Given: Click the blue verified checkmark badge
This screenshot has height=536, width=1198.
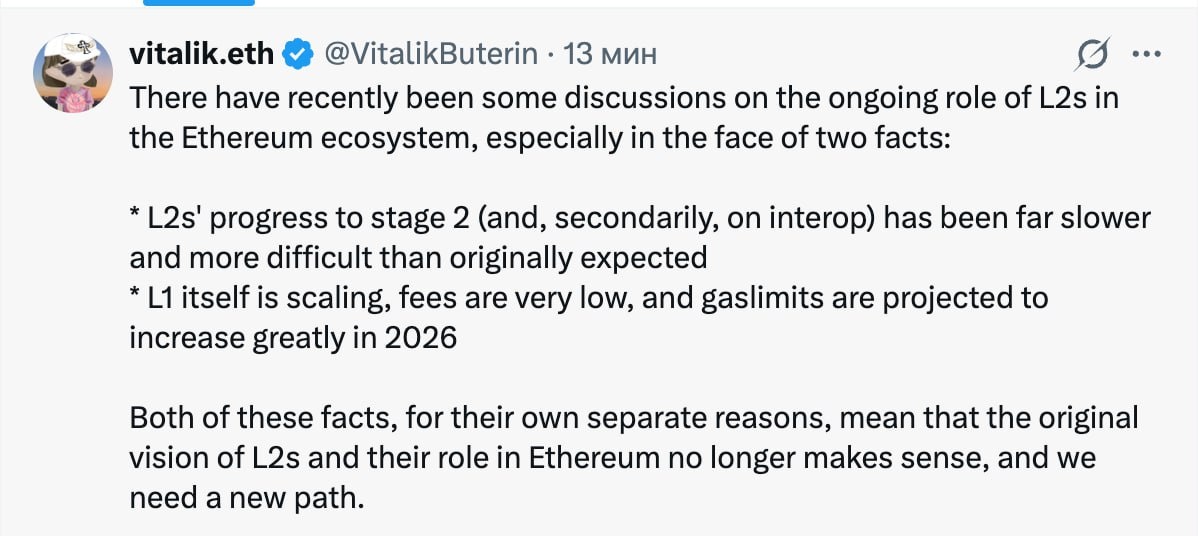Looking at the screenshot, I should point(297,54).
